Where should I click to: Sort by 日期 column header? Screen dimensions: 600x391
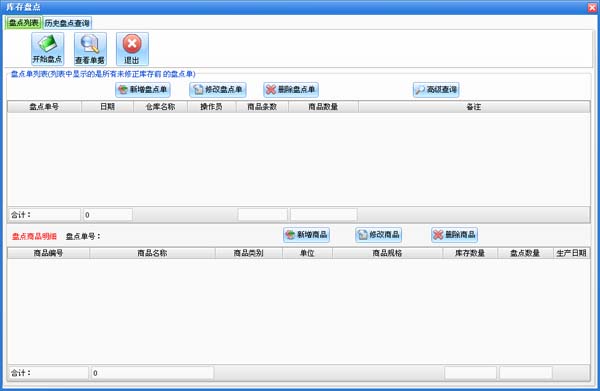(x=108, y=107)
